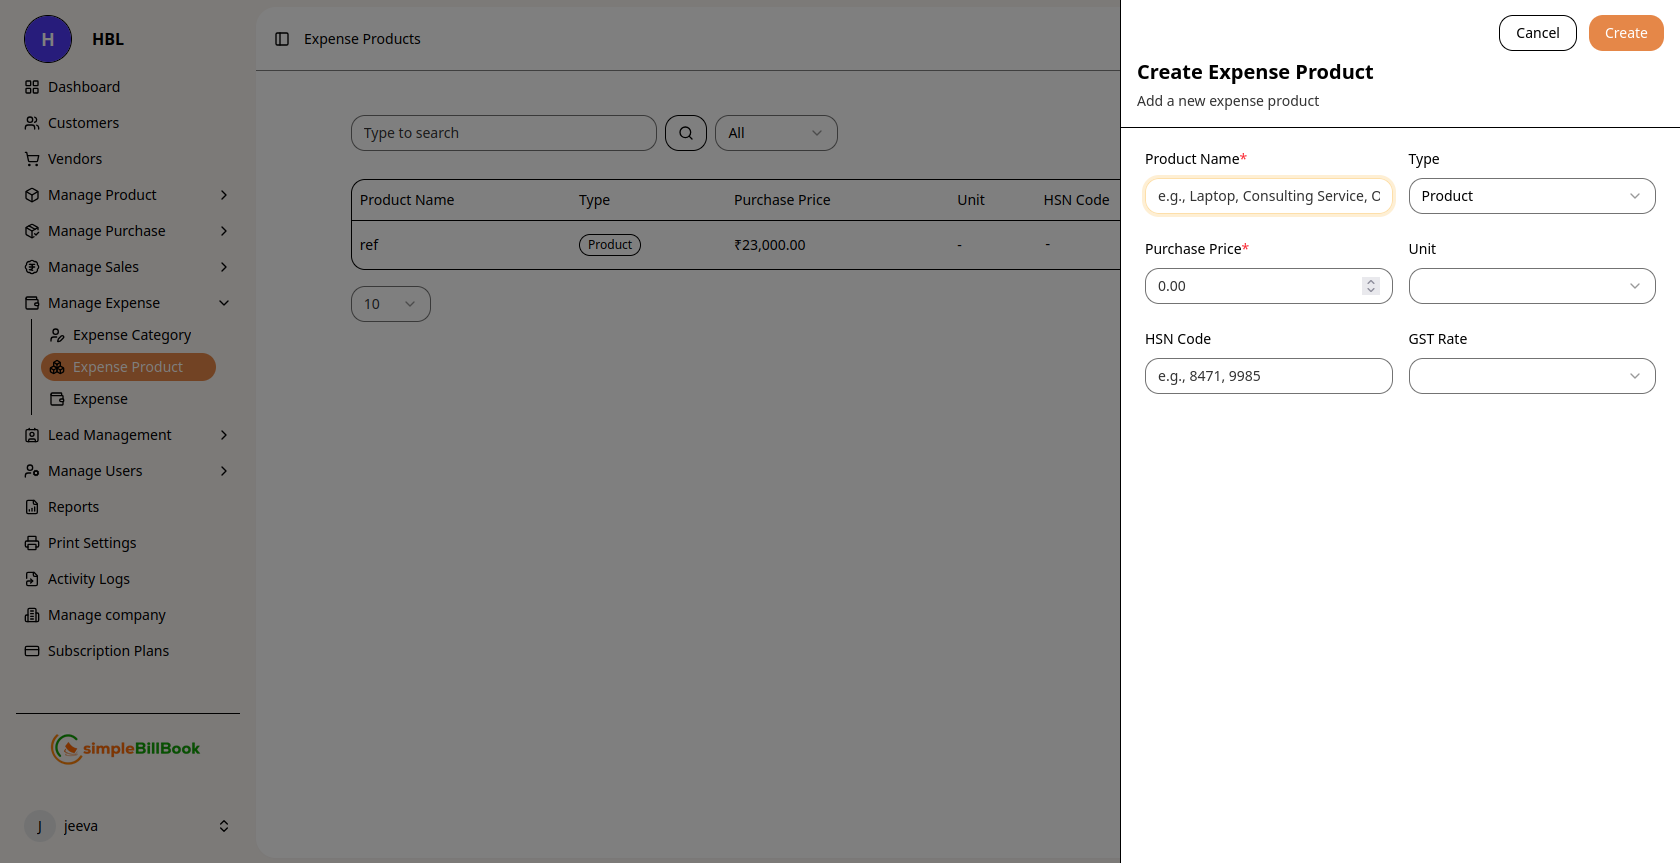The height and width of the screenshot is (863, 1680).
Task: Expand the Manage Sales chevron
Action: [x=224, y=267]
